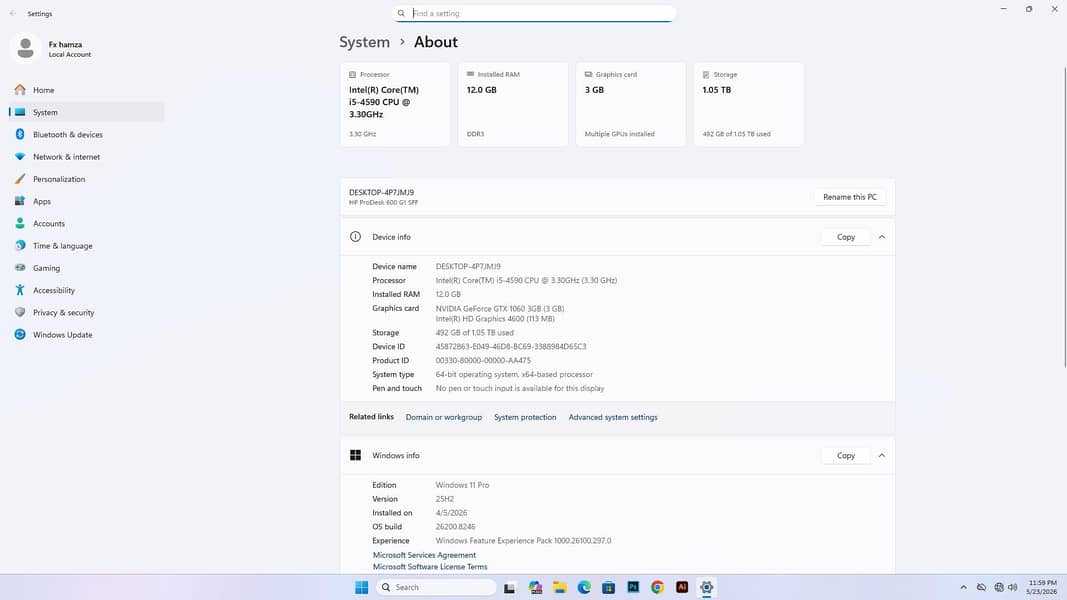Screen dimensions: 1067x600
Task: Open Microsoft Services Agreement link
Action: pos(424,555)
